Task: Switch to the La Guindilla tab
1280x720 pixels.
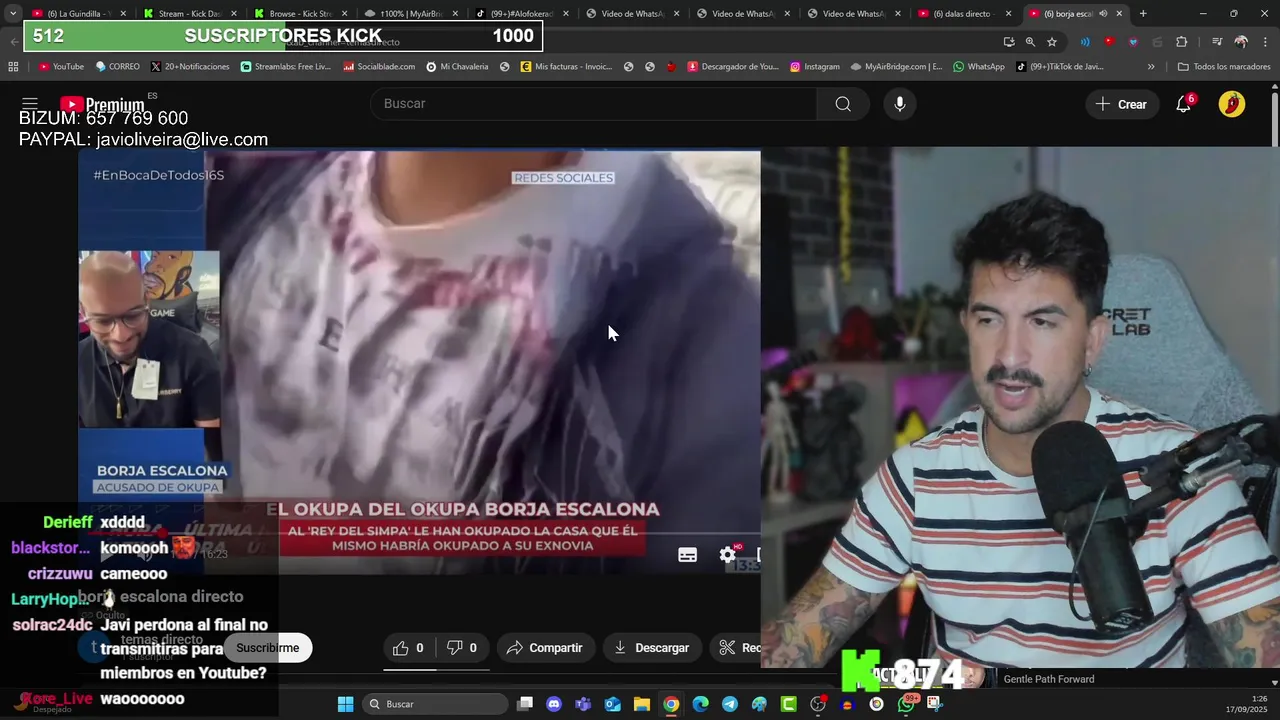Action: pos(80,14)
